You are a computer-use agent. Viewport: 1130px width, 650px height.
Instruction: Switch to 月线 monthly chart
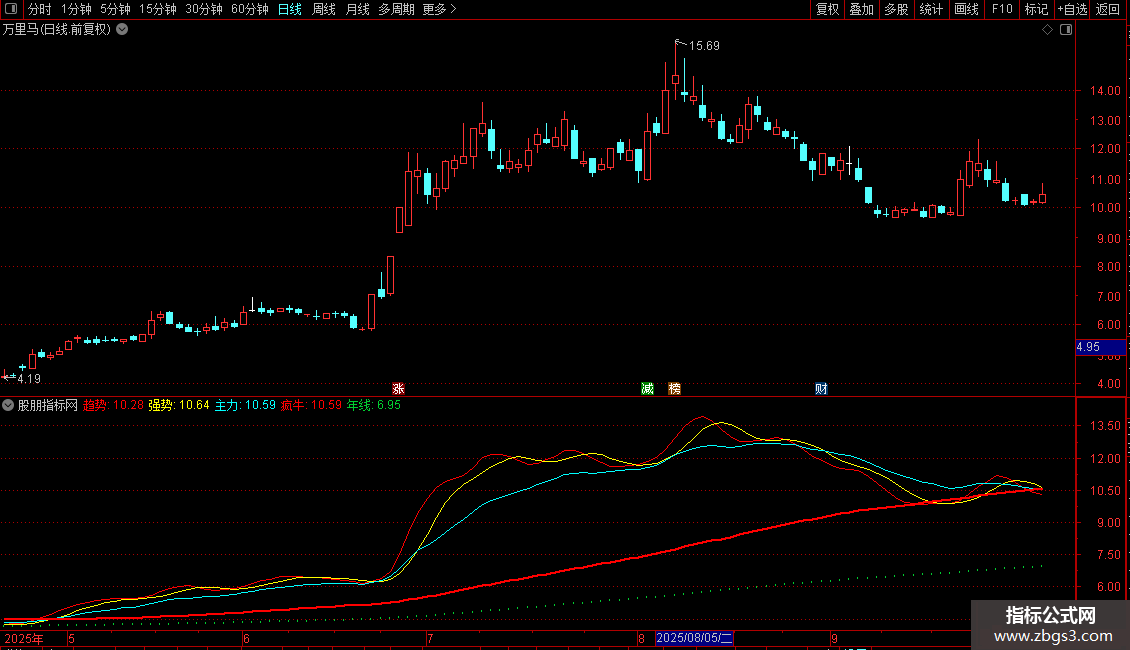point(357,9)
